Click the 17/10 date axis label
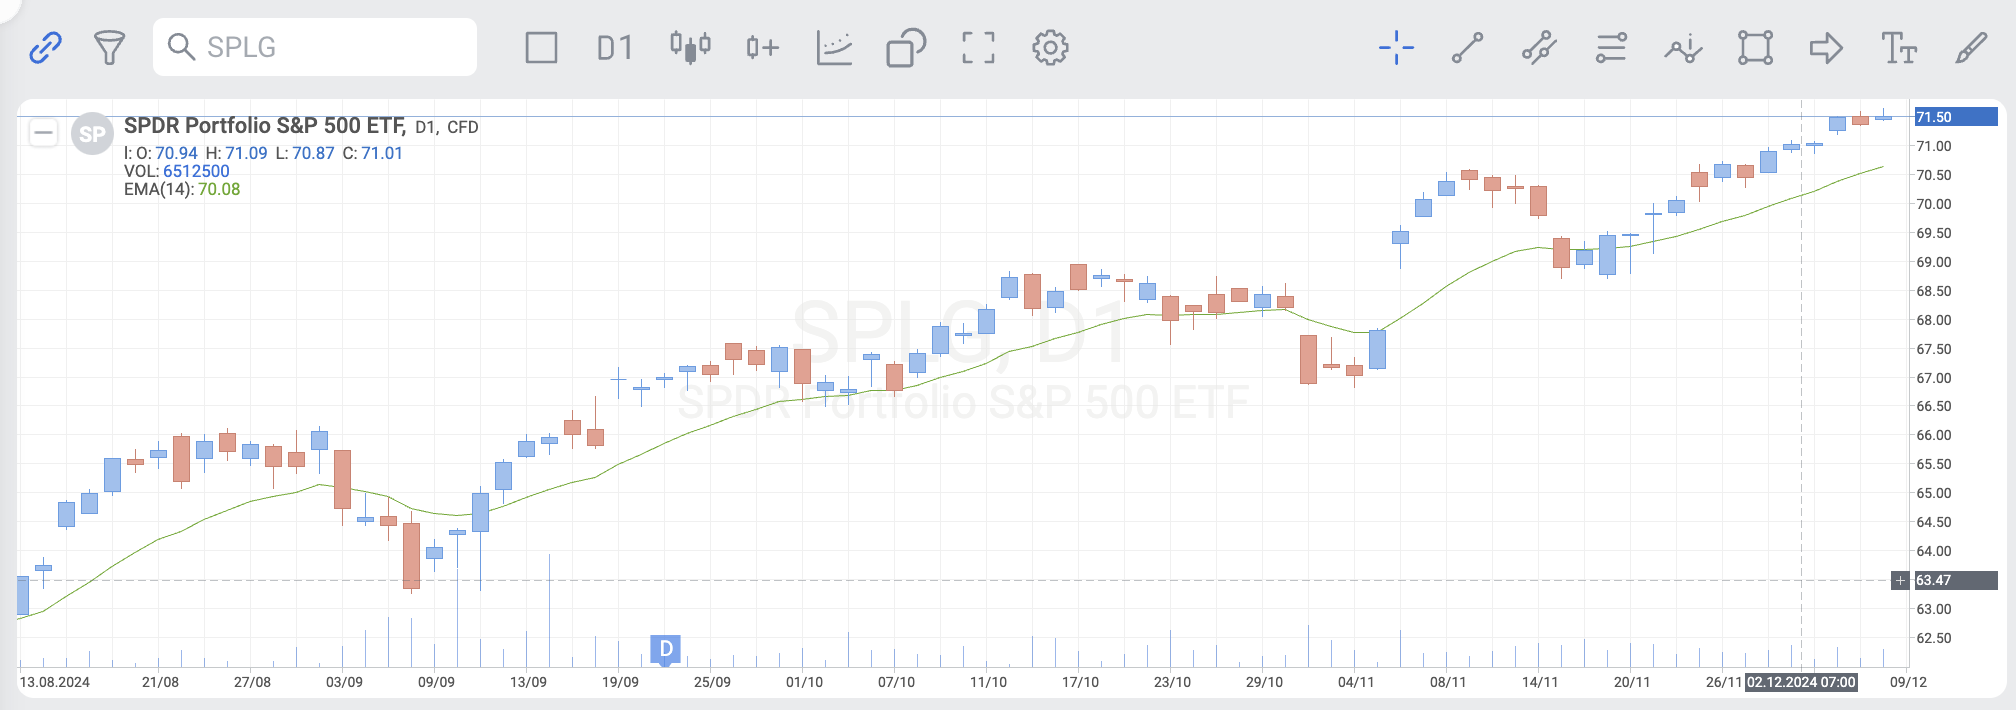The width and height of the screenshot is (2016, 710). (1080, 682)
